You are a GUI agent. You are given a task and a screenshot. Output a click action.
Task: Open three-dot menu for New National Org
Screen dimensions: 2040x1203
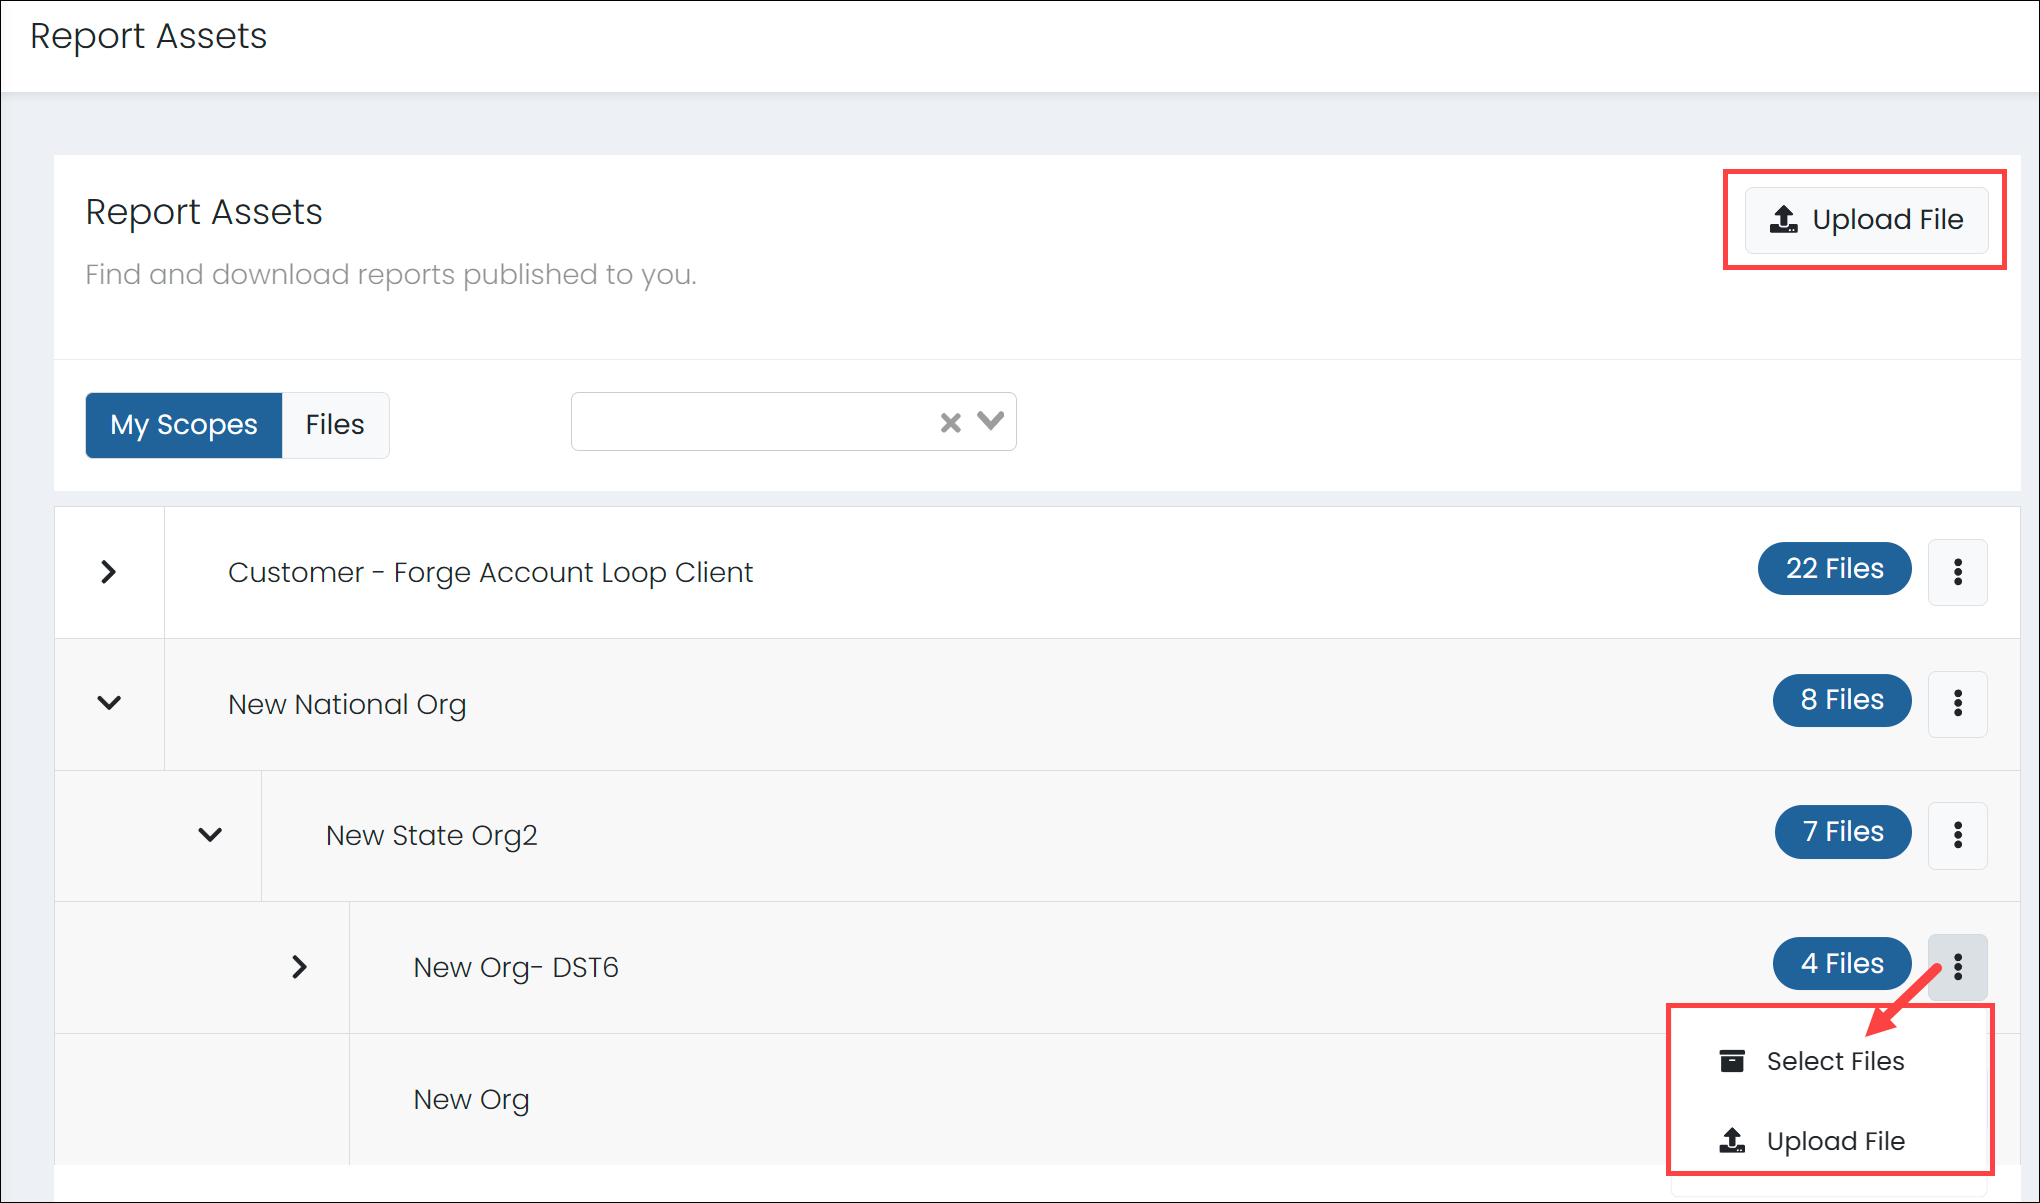click(x=1957, y=704)
